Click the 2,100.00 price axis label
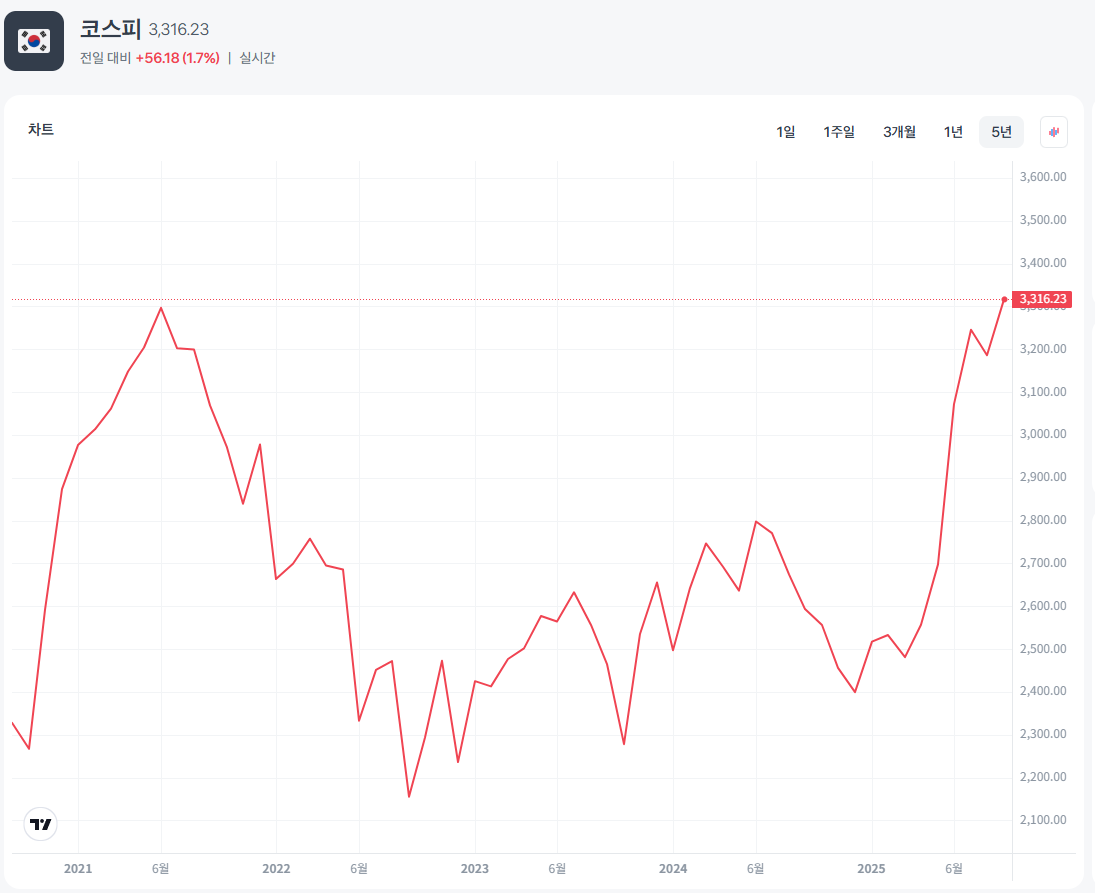1095x893 pixels. 1043,820
